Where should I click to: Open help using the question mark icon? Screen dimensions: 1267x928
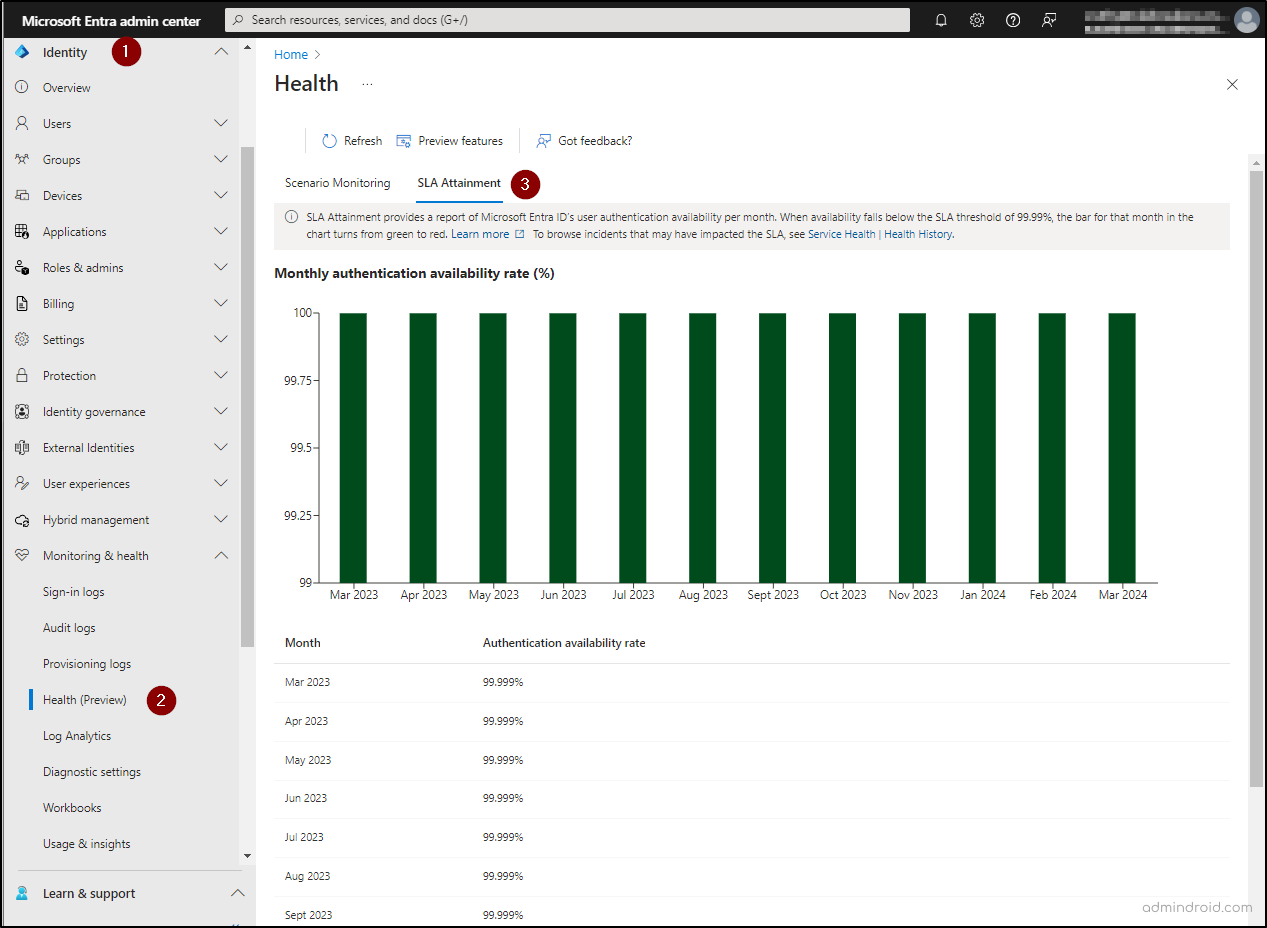pos(1012,19)
